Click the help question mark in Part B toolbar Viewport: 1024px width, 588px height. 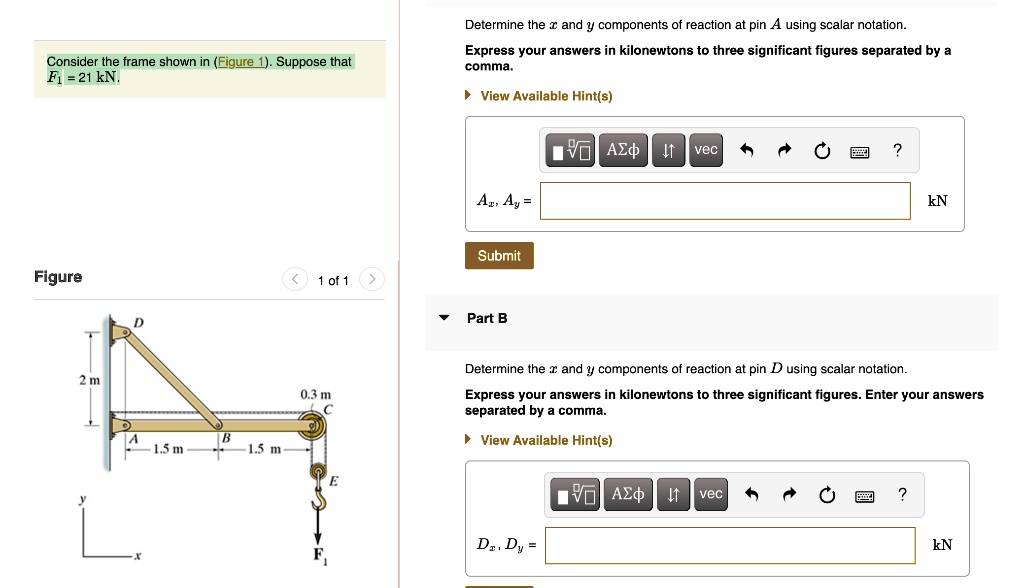click(x=901, y=494)
